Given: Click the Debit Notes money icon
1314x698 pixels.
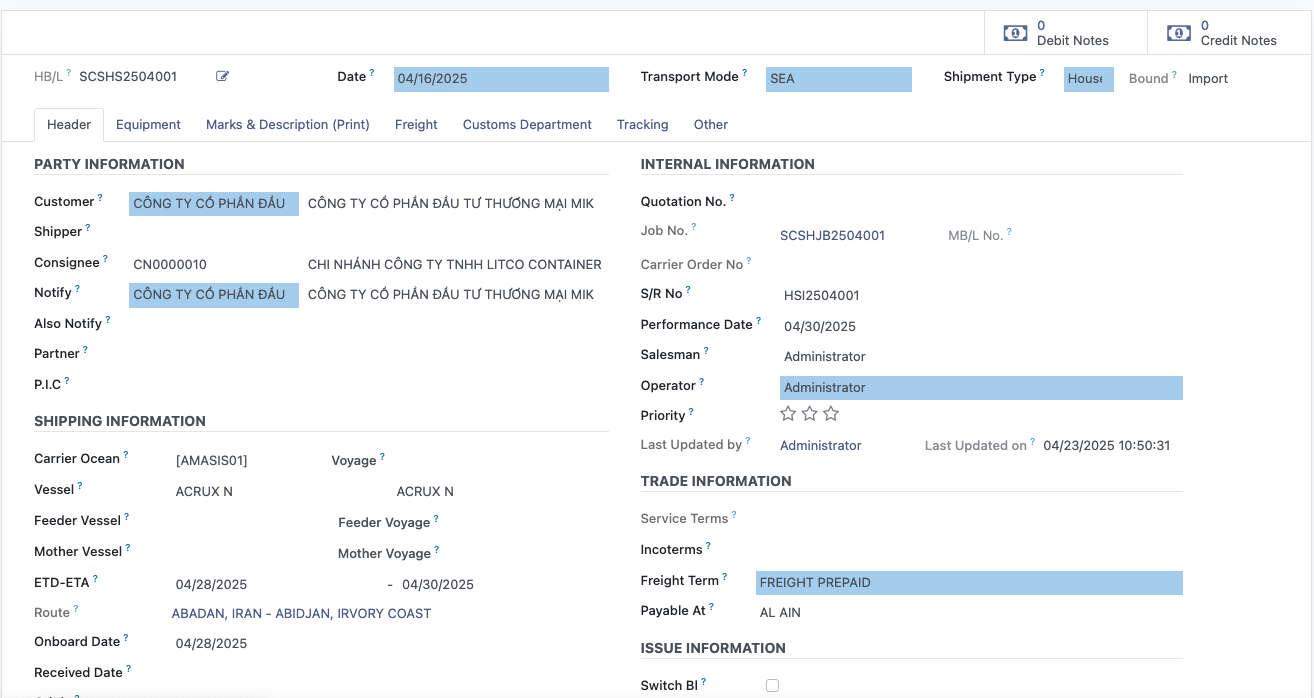Looking at the screenshot, I should click(1015, 33).
